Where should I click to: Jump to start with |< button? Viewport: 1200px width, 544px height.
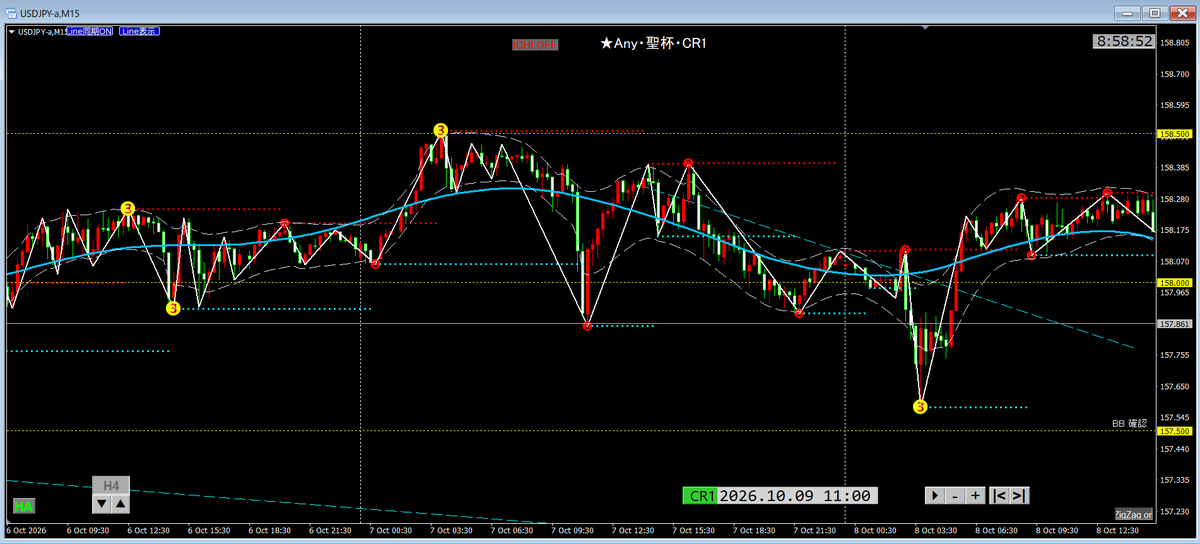pyautogui.click(x=999, y=495)
